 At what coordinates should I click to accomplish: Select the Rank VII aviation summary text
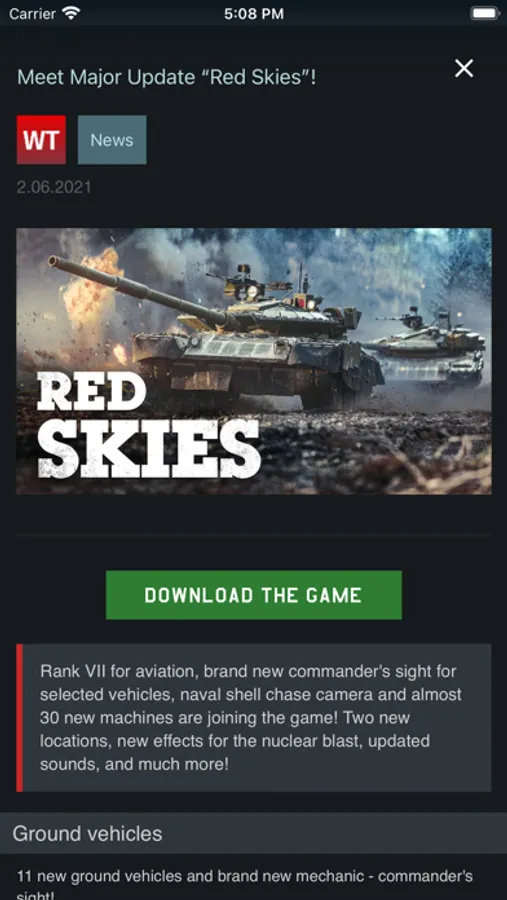point(251,717)
